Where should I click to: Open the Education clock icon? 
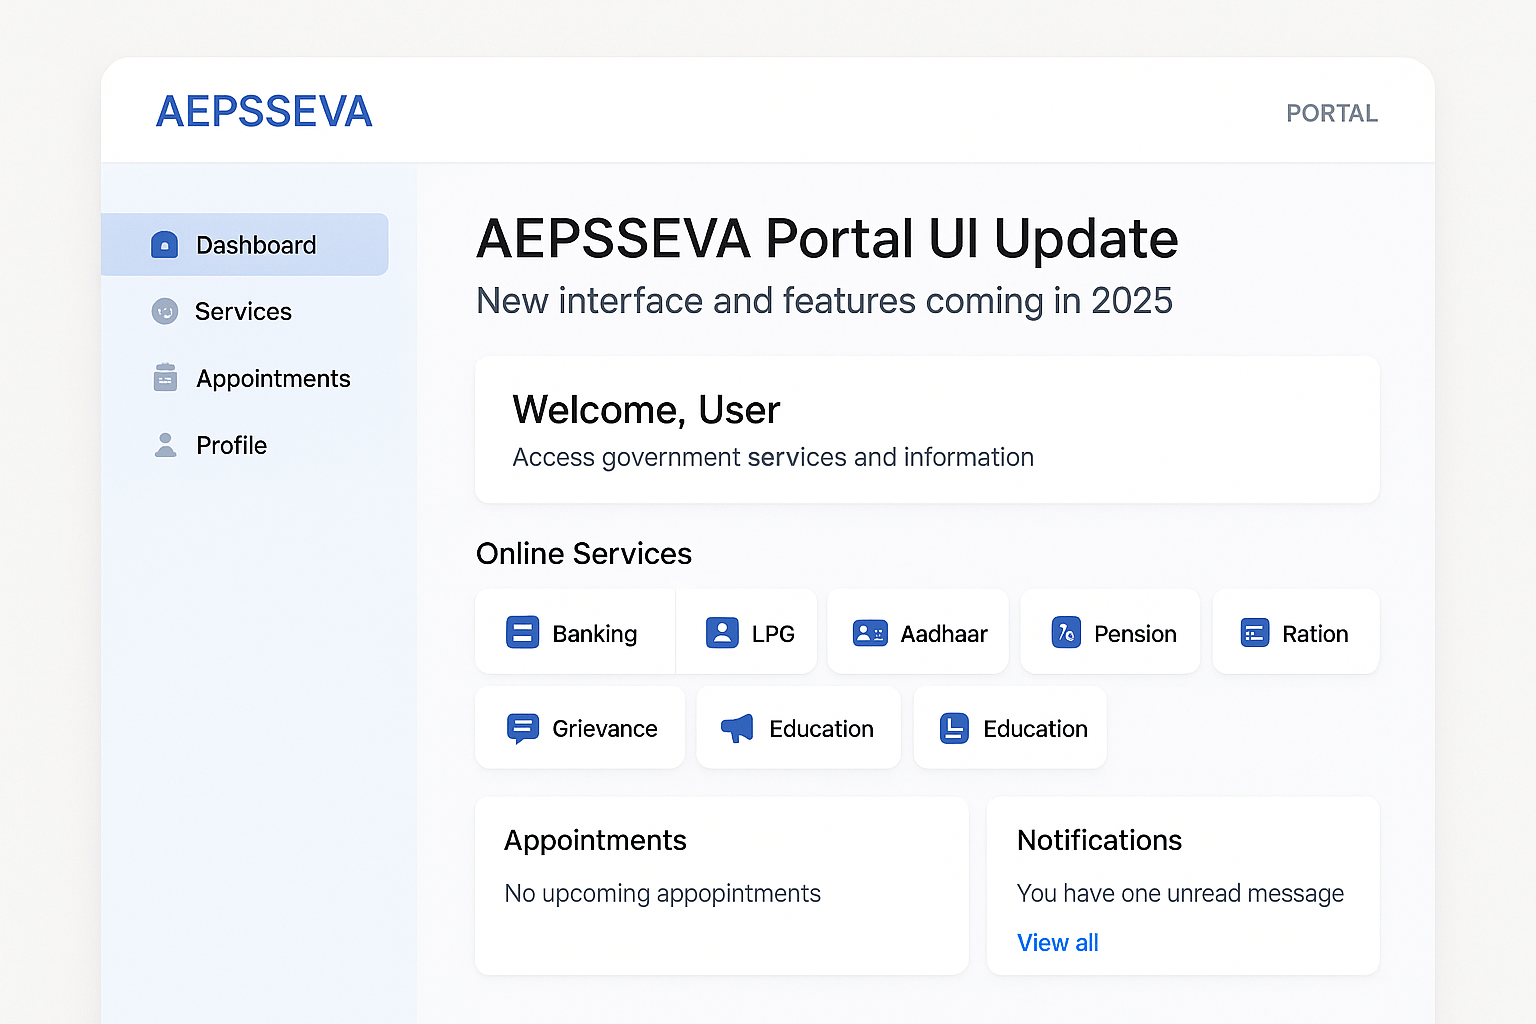tap(953, 728)
